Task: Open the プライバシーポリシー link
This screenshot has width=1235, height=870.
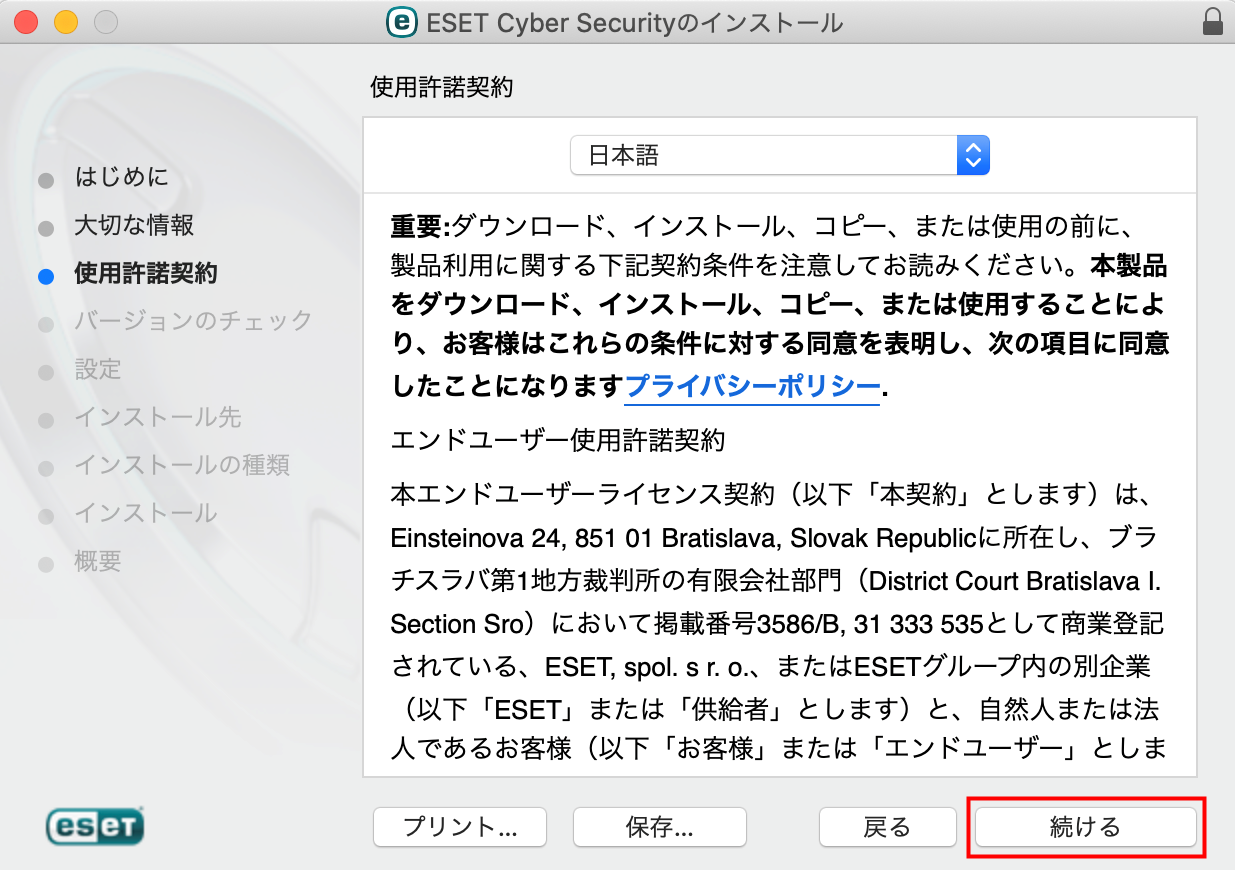Action: pyautogui.click(x=752, y=386)
